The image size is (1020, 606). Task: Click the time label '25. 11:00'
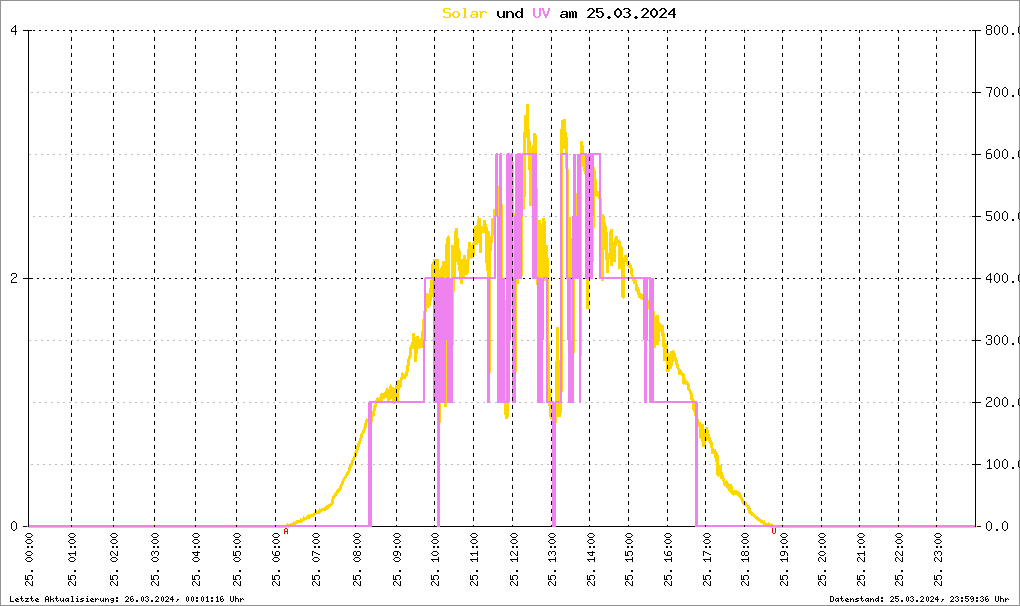point(474,559)
